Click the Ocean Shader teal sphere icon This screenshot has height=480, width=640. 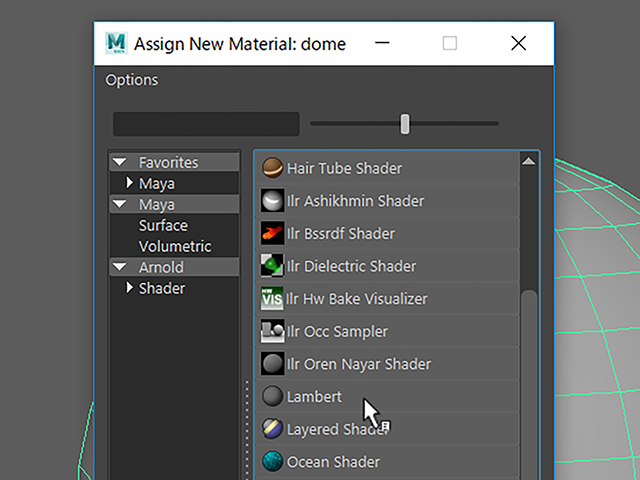click(x=272, y=462)
